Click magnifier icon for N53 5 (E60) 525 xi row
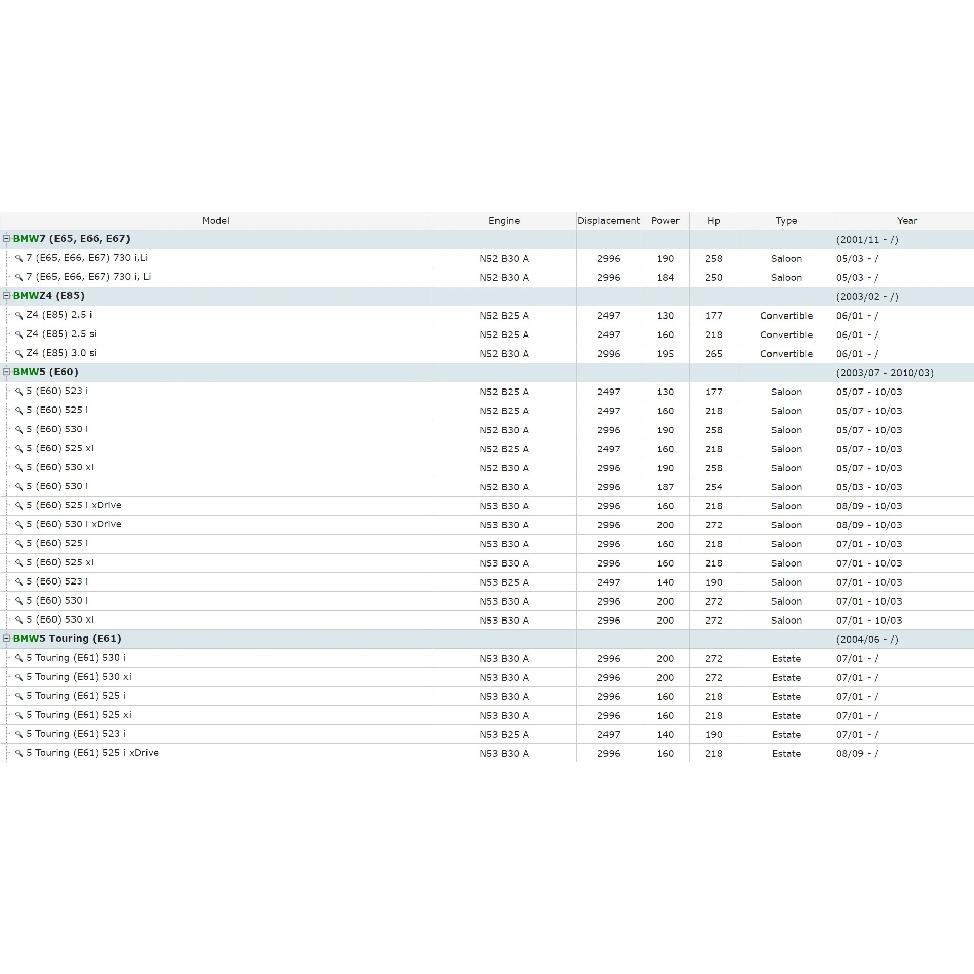Screen dimensions: 974x974 [19, 563]
